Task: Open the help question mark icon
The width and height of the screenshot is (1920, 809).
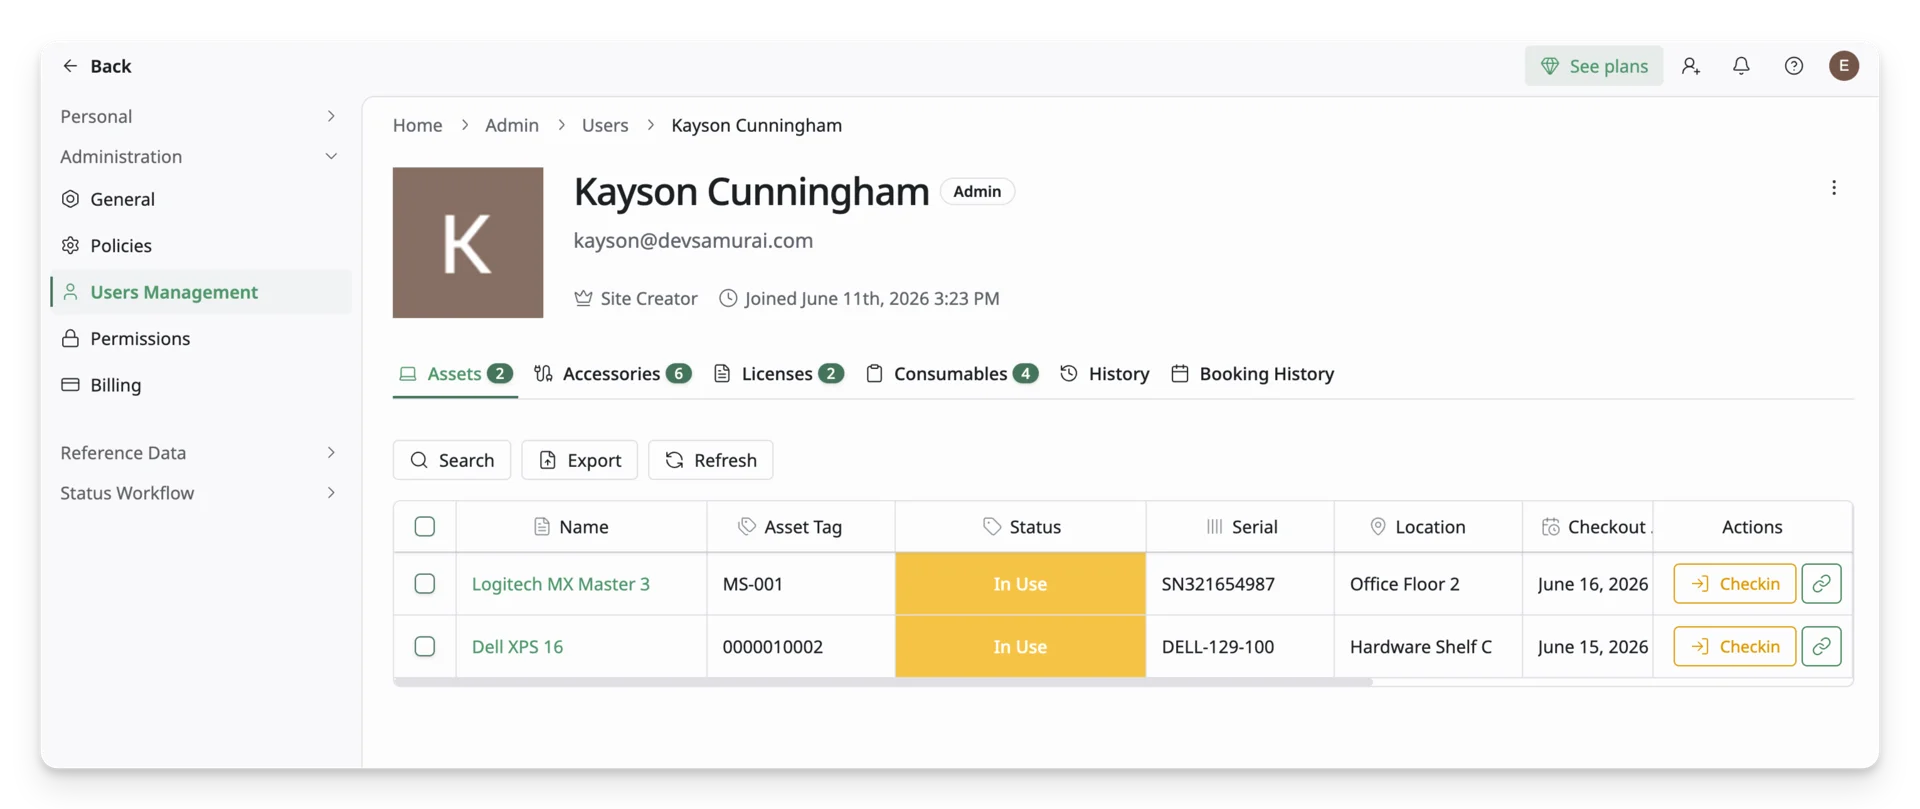Action: coord(1794,66)
